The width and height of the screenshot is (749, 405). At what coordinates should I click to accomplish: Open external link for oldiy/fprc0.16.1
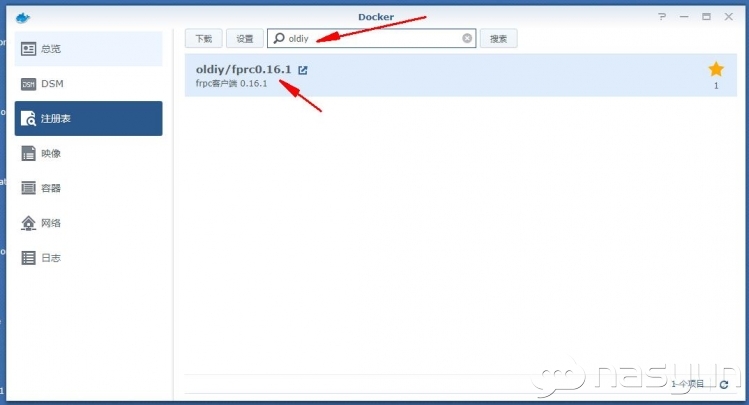click(x=303, y=70)
